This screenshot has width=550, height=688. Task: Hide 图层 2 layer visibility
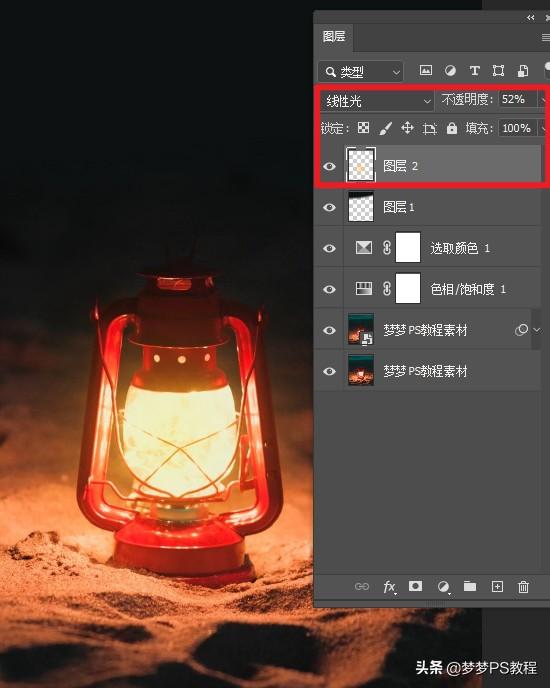click(329, 166)
